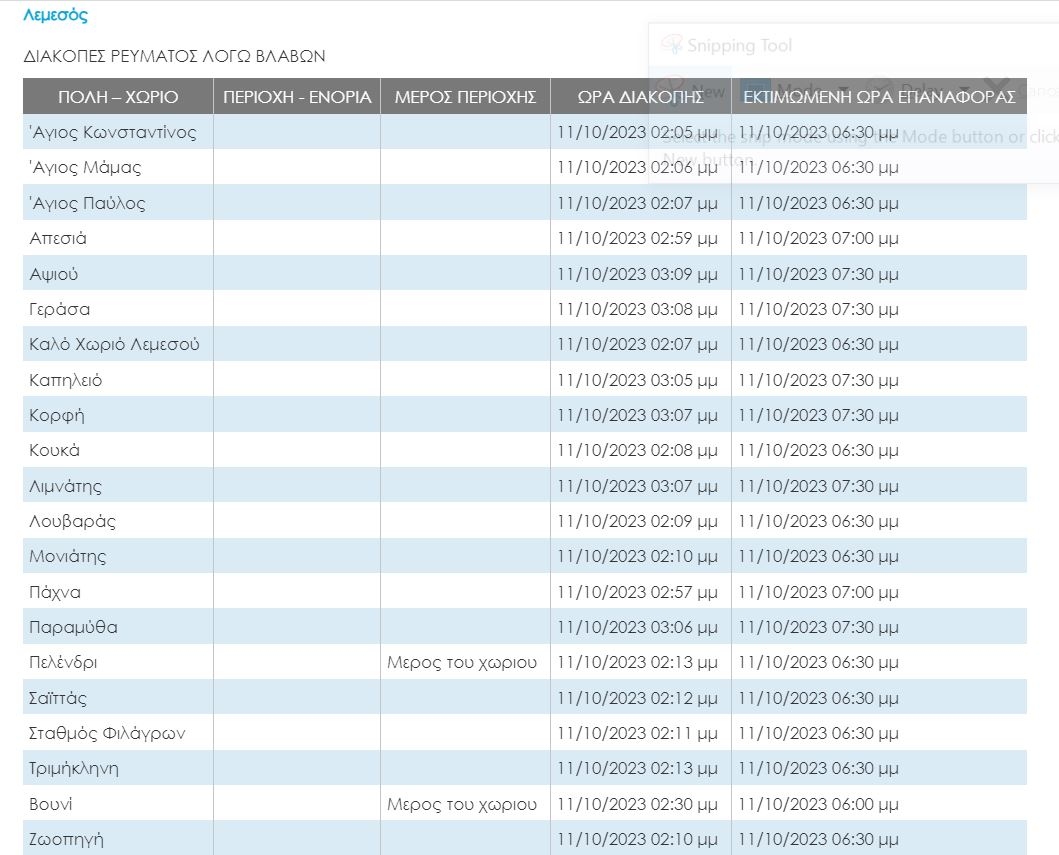The height and width of the screenshot is (855, 1059).
Task: Click the 06:30 μμ restoration time for Καλό Χωριό Λεμεσού
Action: pos(818,344)
